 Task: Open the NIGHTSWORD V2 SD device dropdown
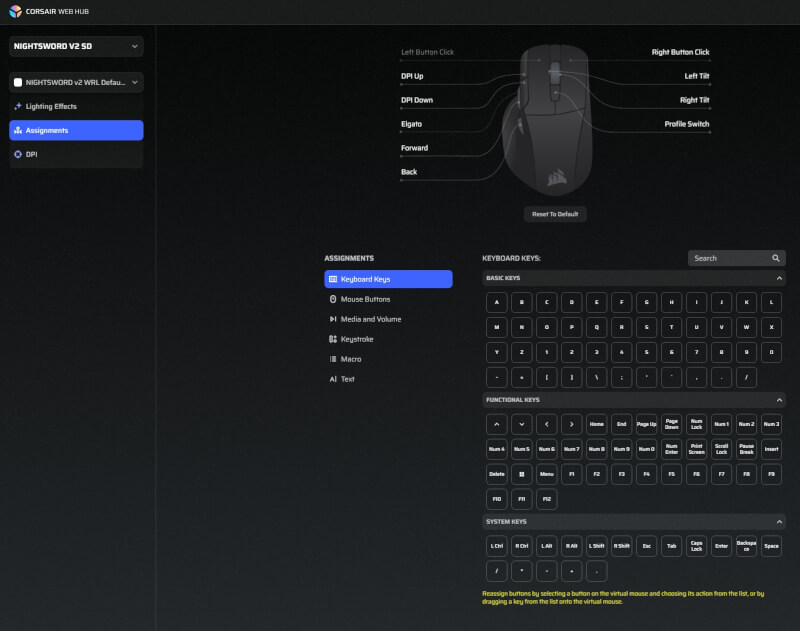[76, 46]
